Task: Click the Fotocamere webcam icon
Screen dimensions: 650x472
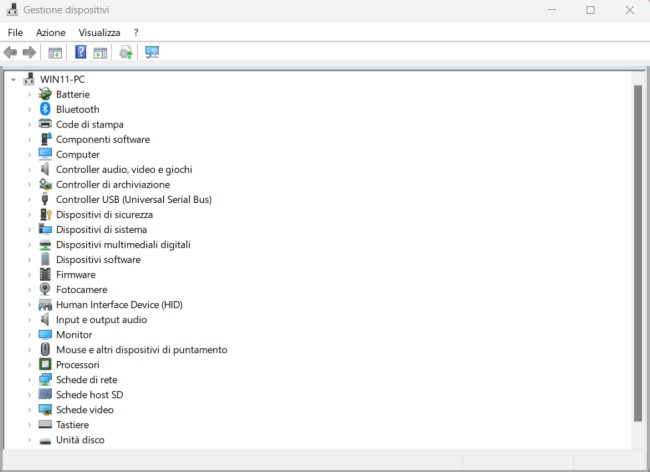Action: (x=45, y=289)
